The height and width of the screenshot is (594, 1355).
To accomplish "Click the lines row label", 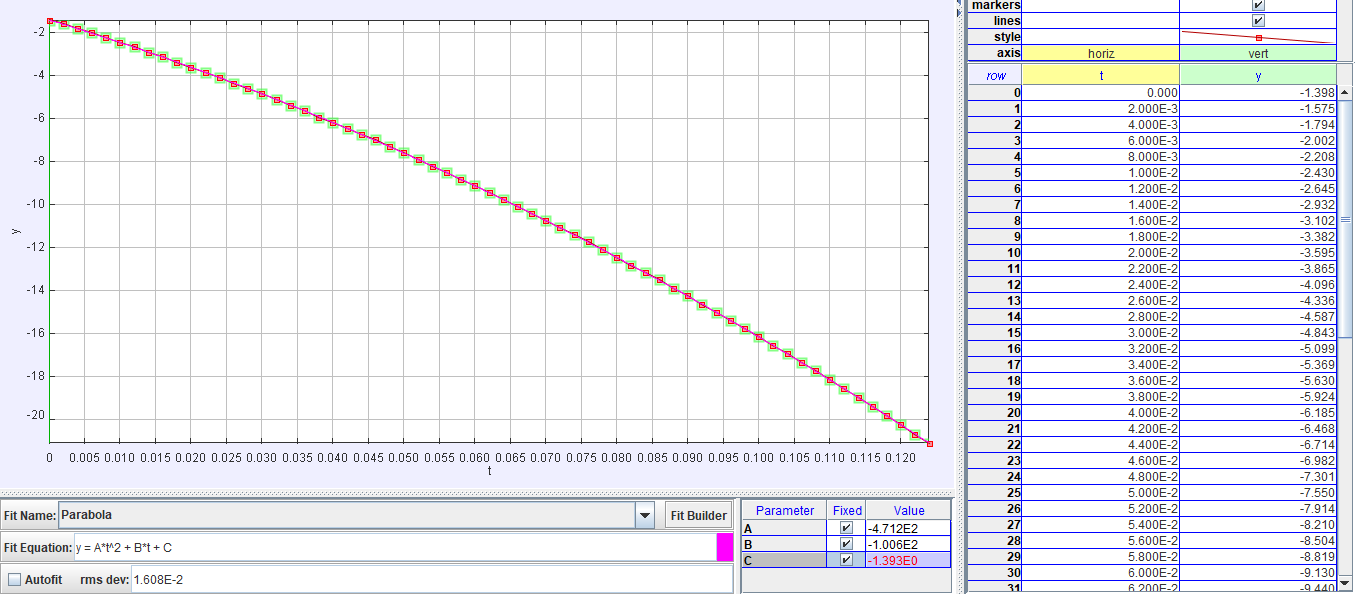I will pos(996,20).
